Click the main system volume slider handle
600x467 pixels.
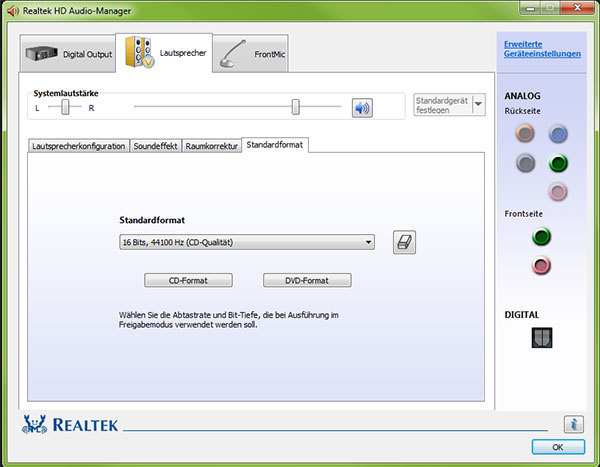tap(295, 107)
